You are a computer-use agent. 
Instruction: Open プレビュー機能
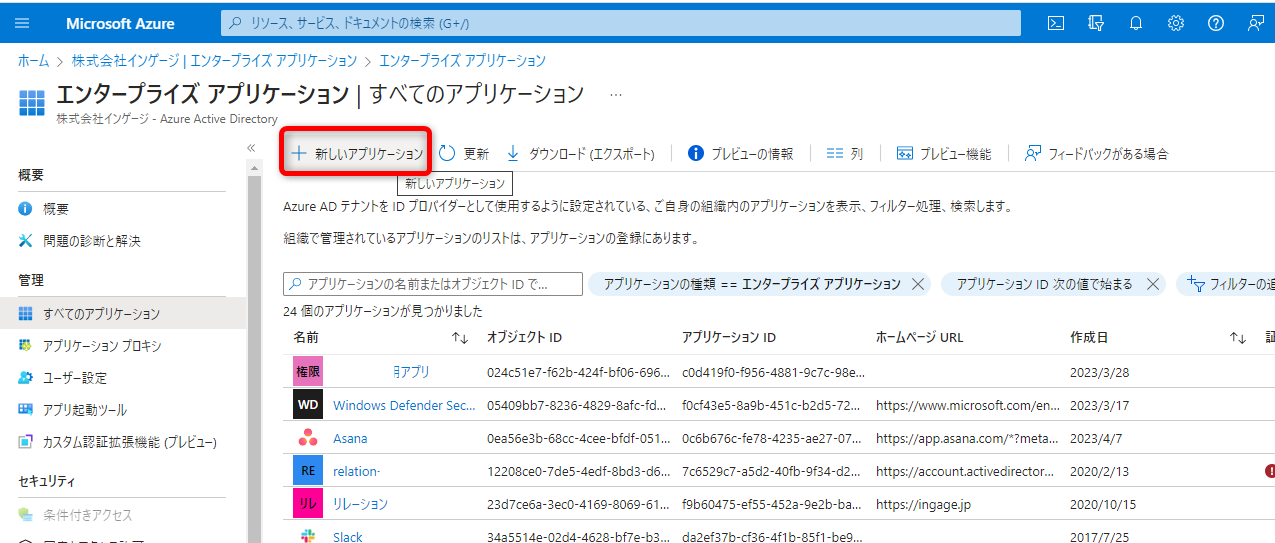click(x=944, y=154)
